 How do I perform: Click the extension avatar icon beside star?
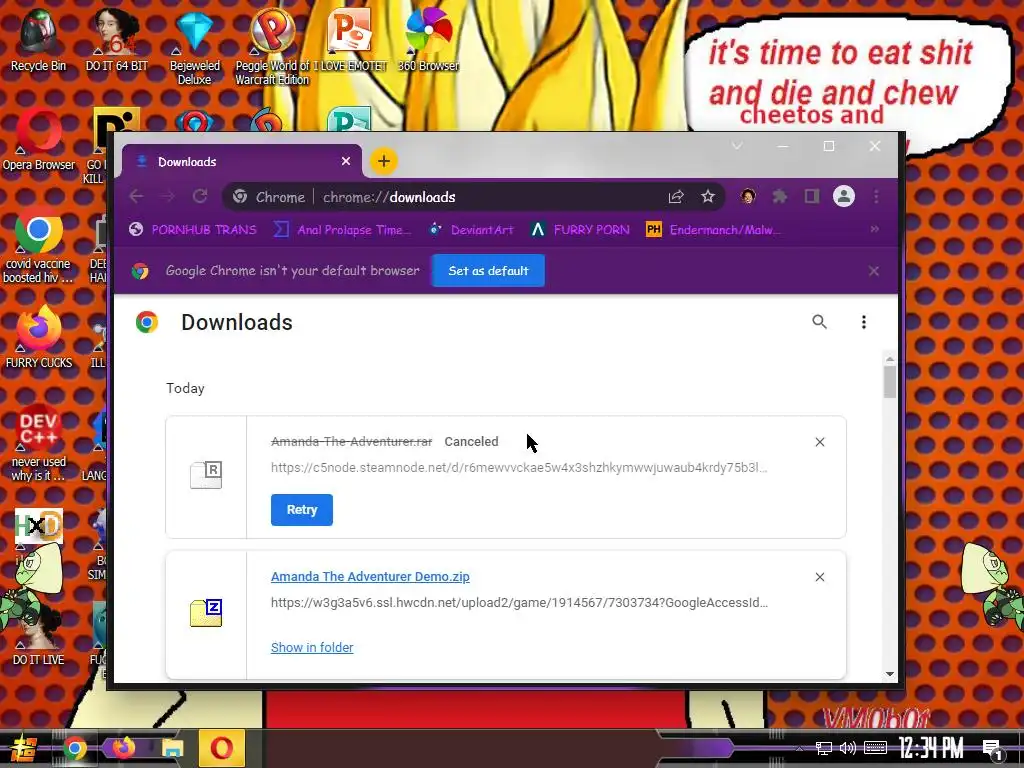pos(748,197)
